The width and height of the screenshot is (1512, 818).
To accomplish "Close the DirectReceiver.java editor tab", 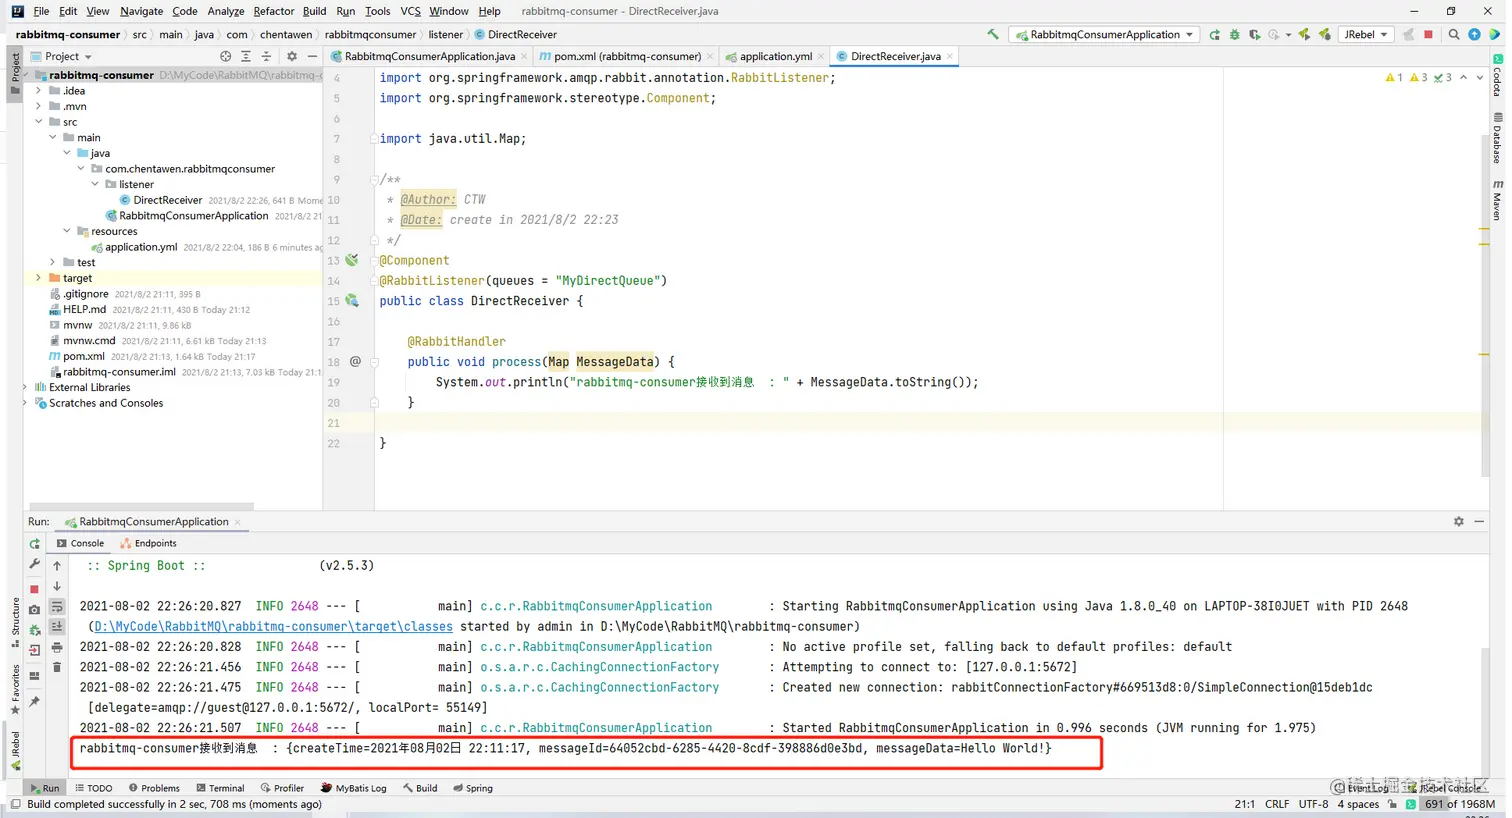I will (x=949, y=56).
